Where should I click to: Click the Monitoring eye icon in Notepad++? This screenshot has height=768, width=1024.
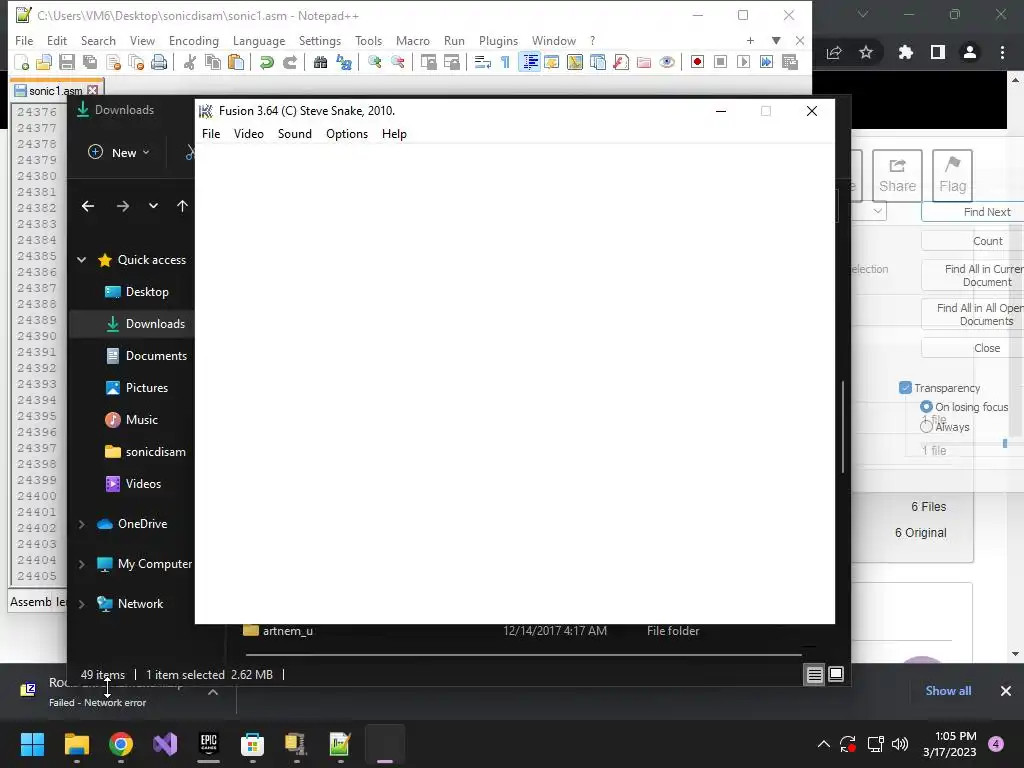click(x=667, y=62)
